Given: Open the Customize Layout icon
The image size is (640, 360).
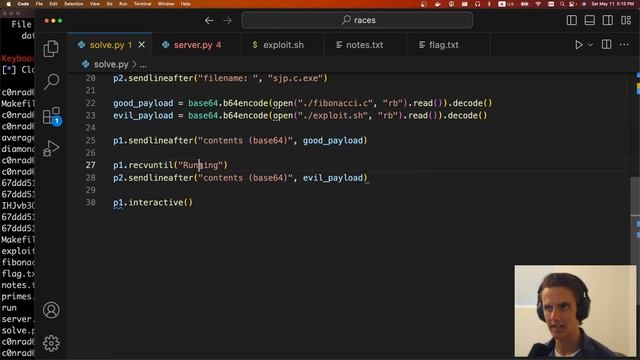Looking at the screenshot, I should (626, 20).
